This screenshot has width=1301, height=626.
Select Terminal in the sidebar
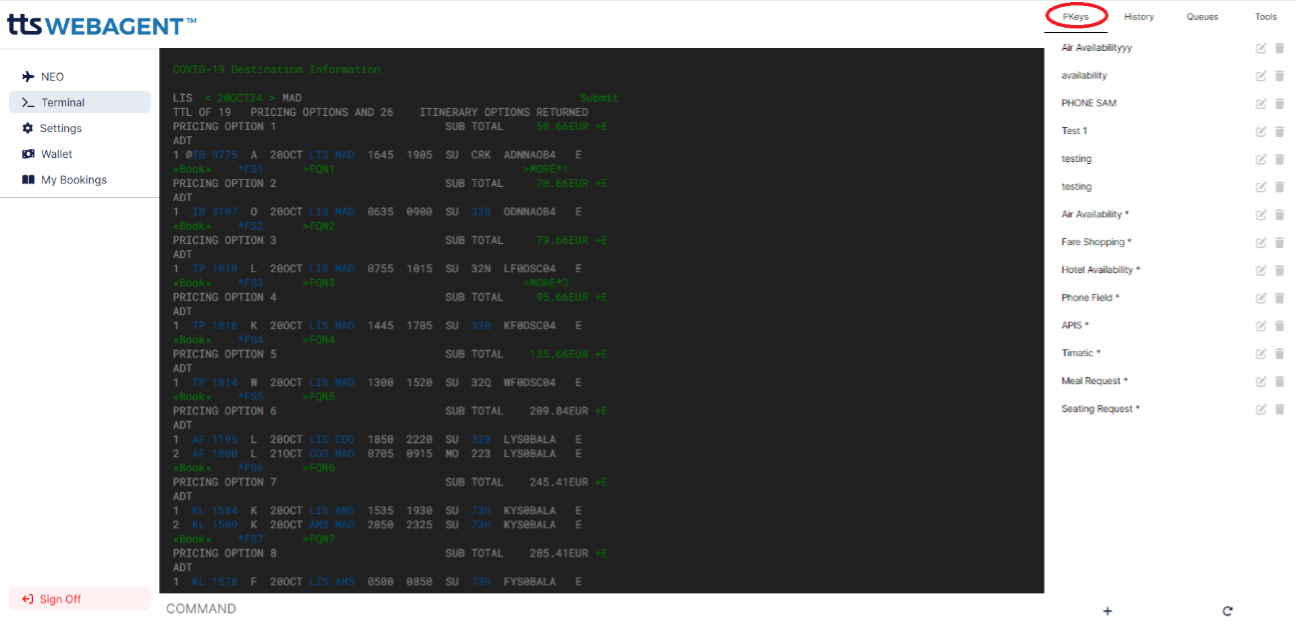pyautogui.click(x=80, y=102)
